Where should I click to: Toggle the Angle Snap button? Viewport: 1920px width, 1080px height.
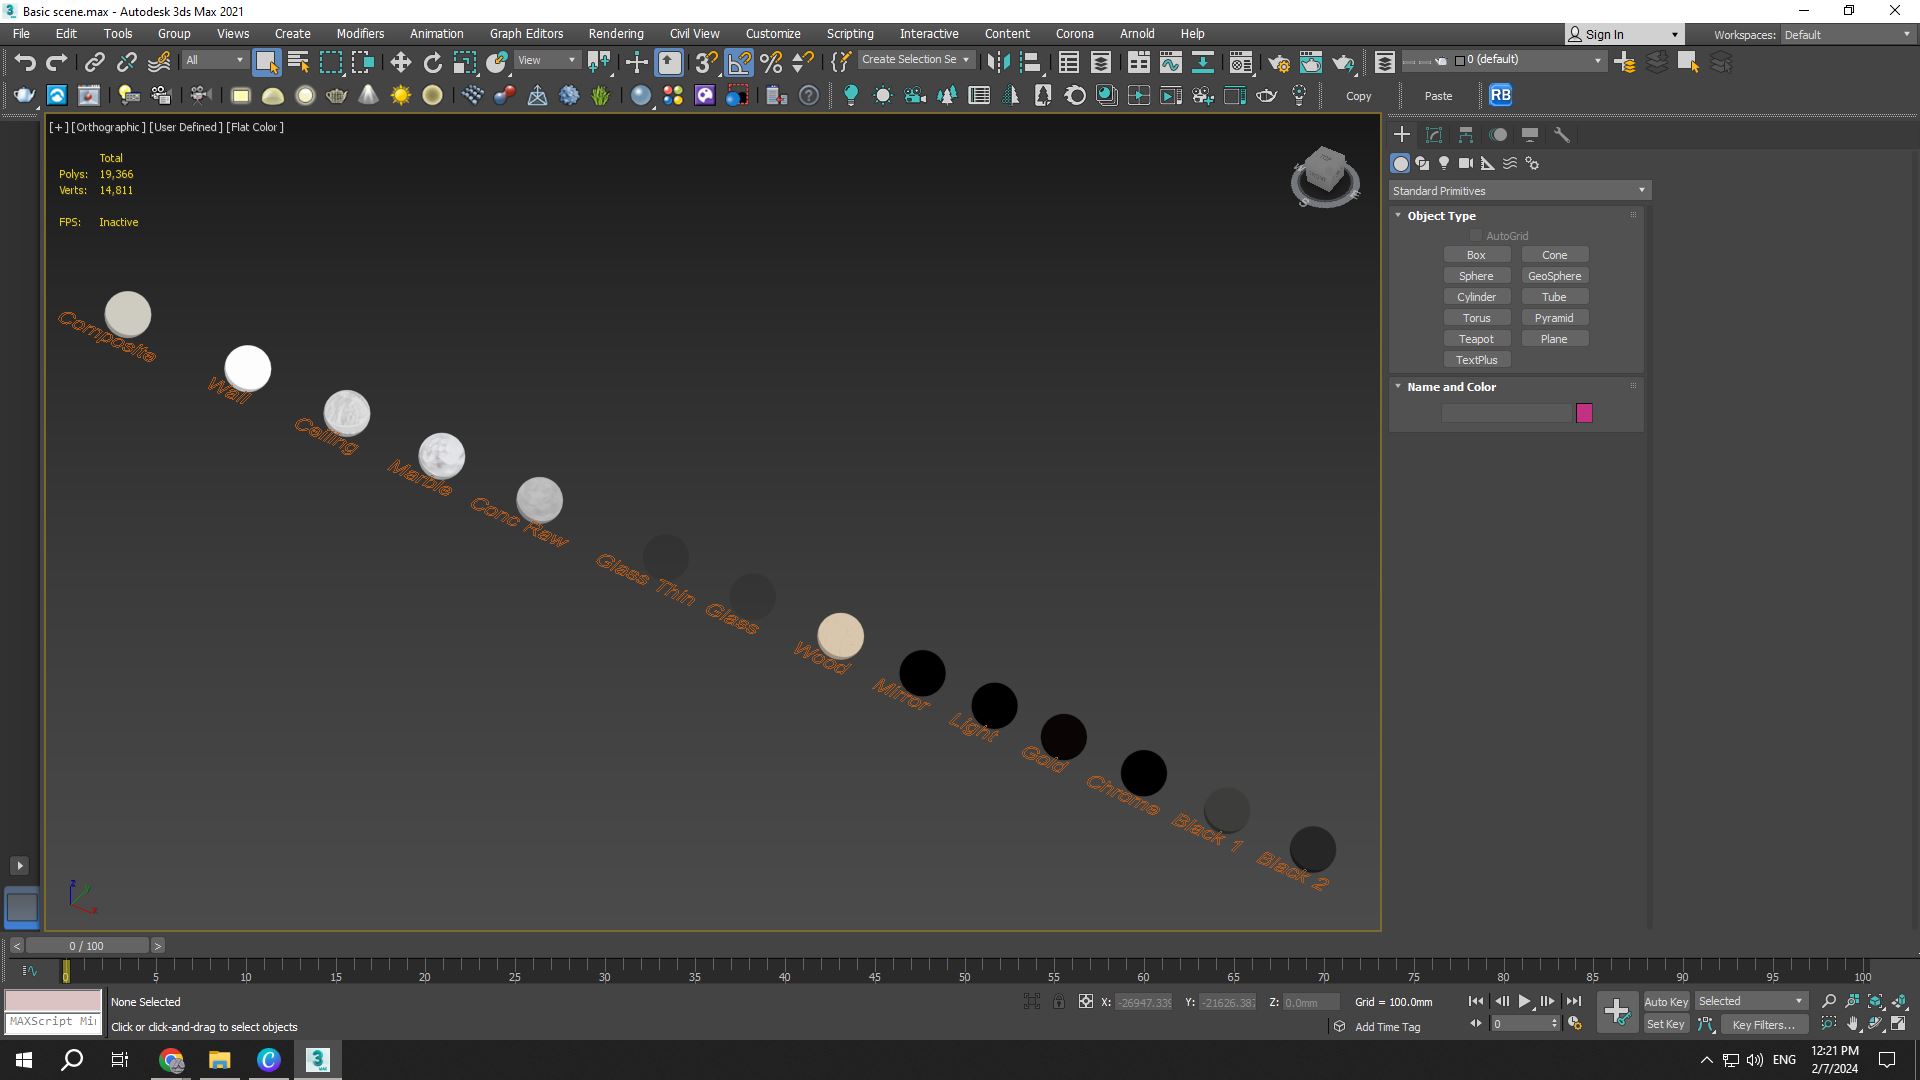738,62
